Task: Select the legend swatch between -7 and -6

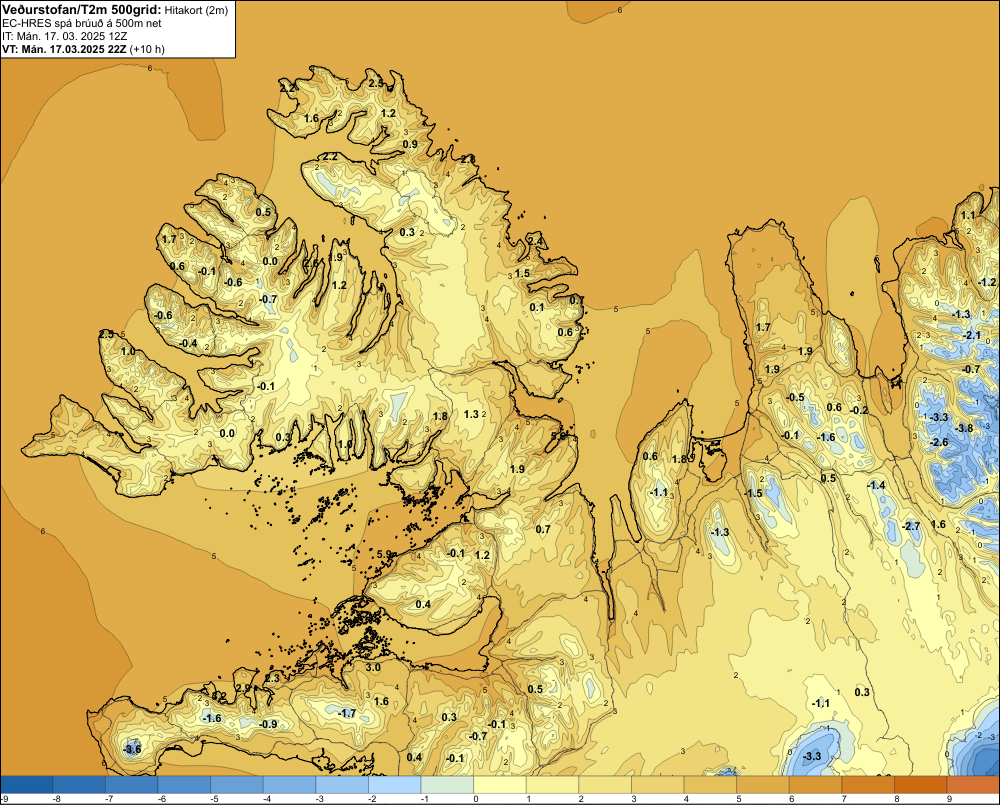Action: tap(131, 785)
